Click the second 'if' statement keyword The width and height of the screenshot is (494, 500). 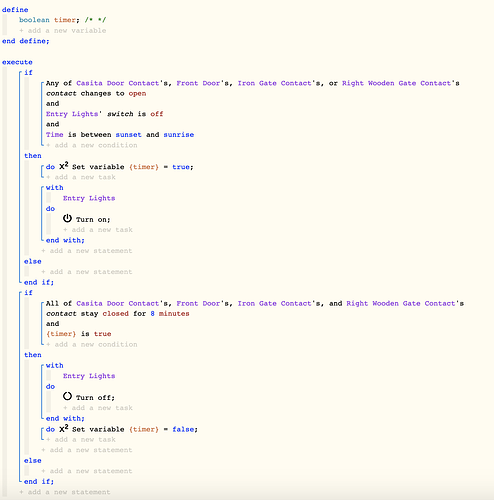point(28,293)
